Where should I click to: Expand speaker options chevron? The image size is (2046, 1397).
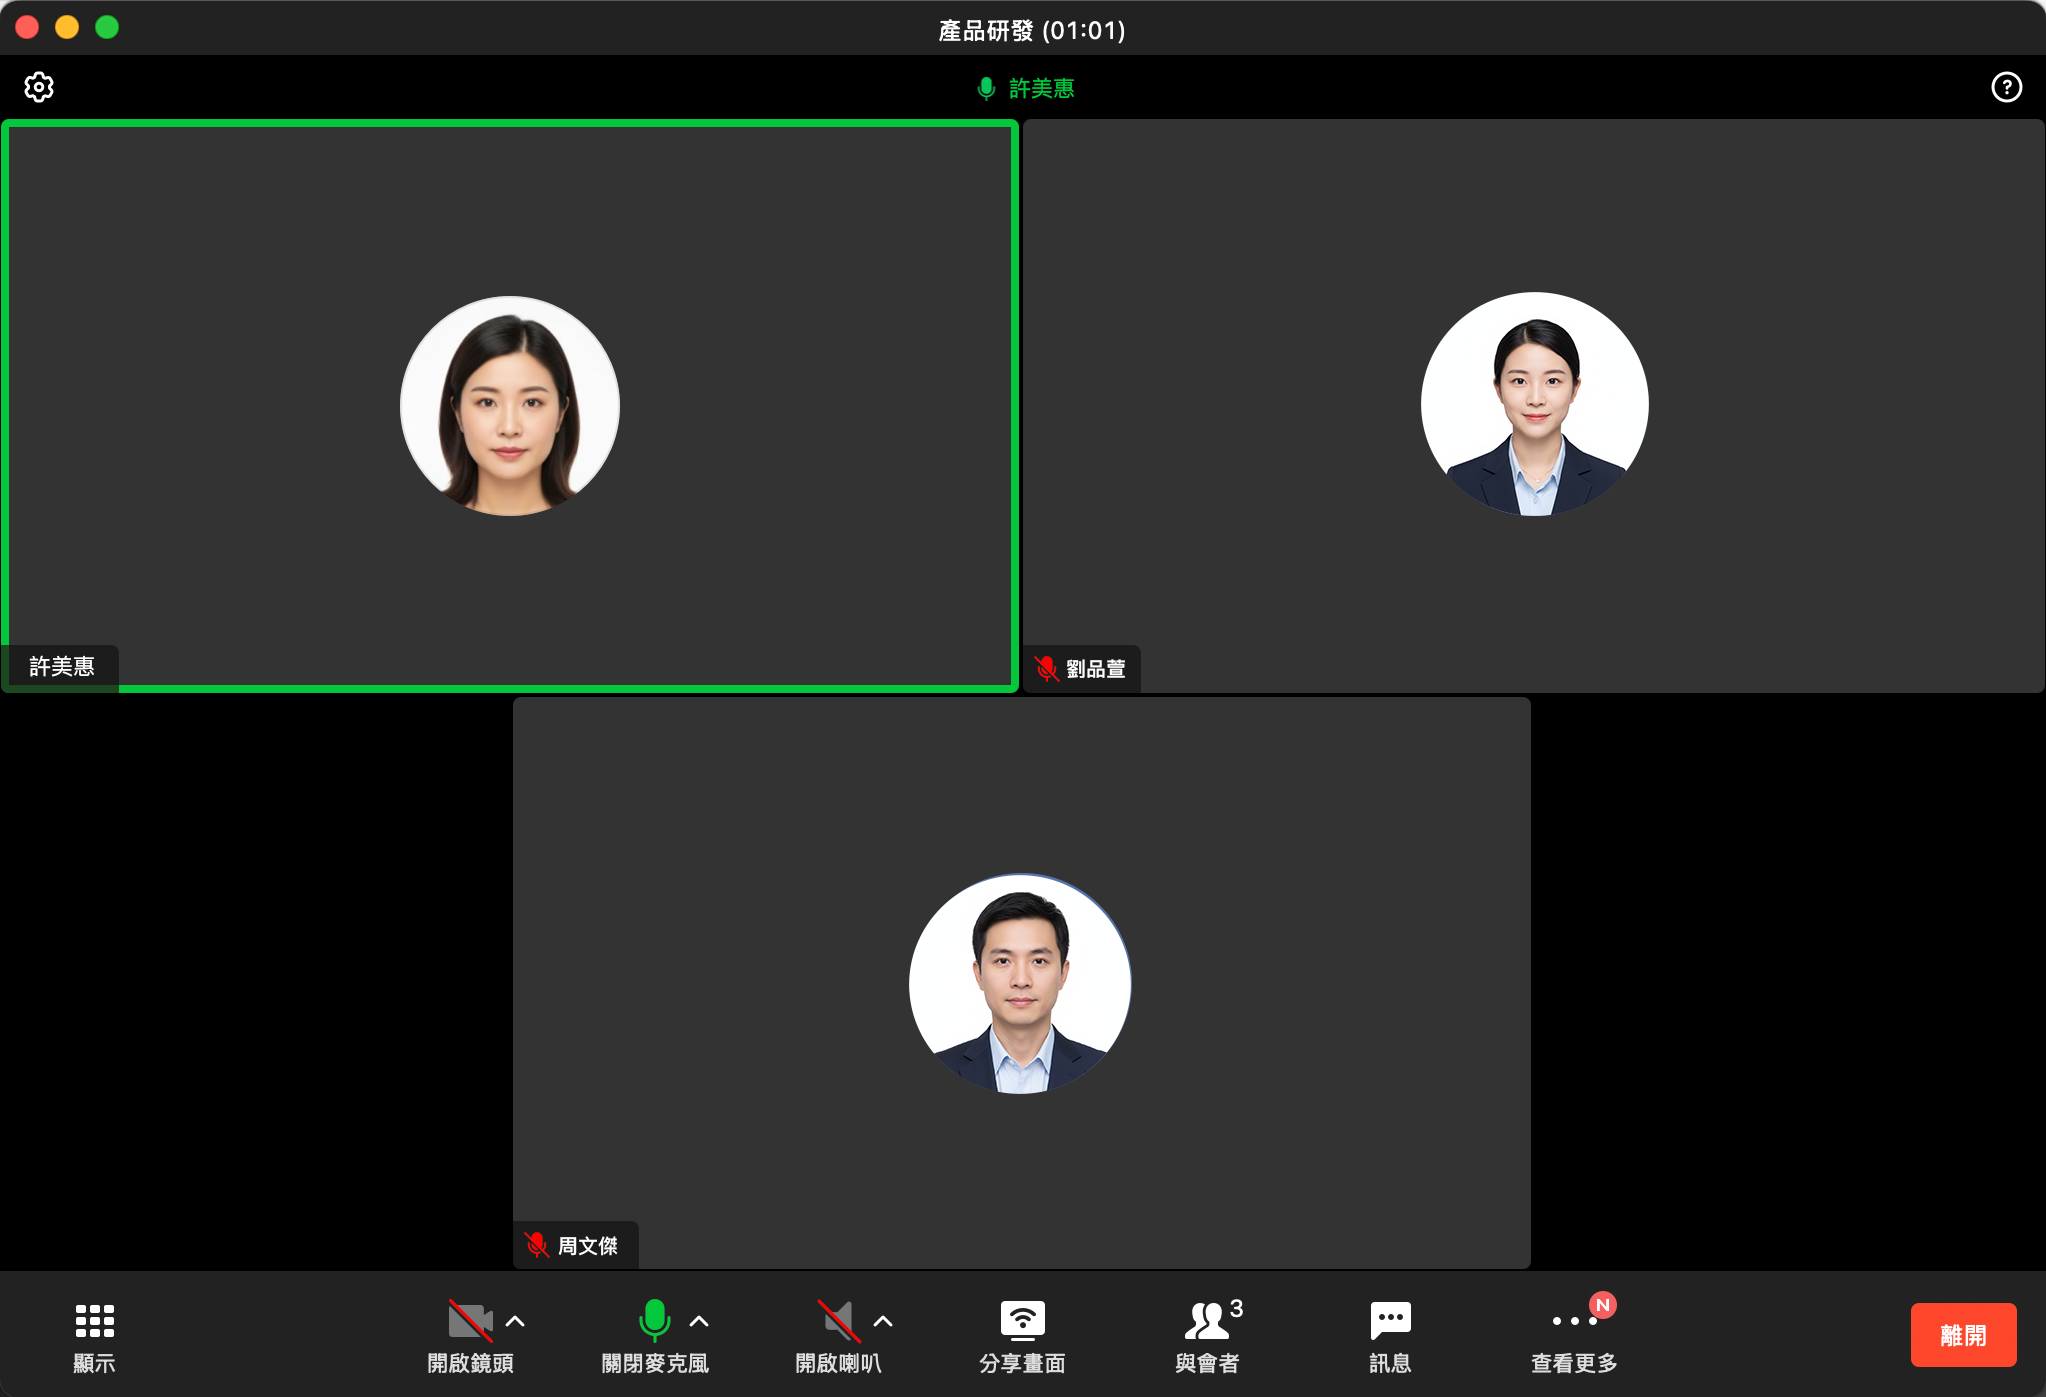883,1321
